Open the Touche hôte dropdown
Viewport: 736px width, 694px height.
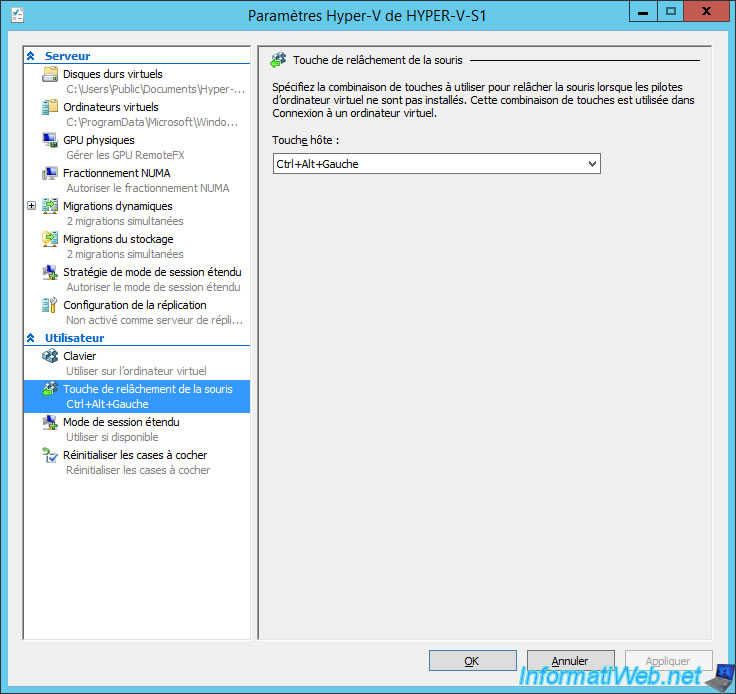click(592, 164)
